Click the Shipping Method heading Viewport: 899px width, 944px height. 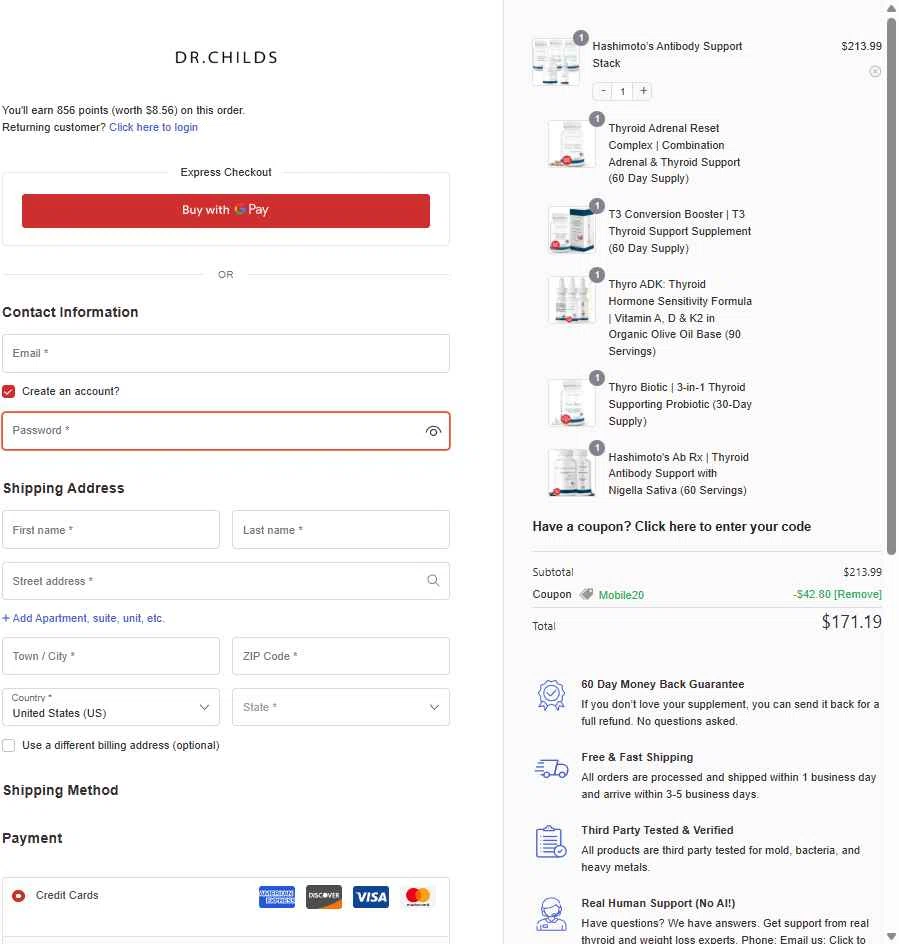(x=61, y=790)
